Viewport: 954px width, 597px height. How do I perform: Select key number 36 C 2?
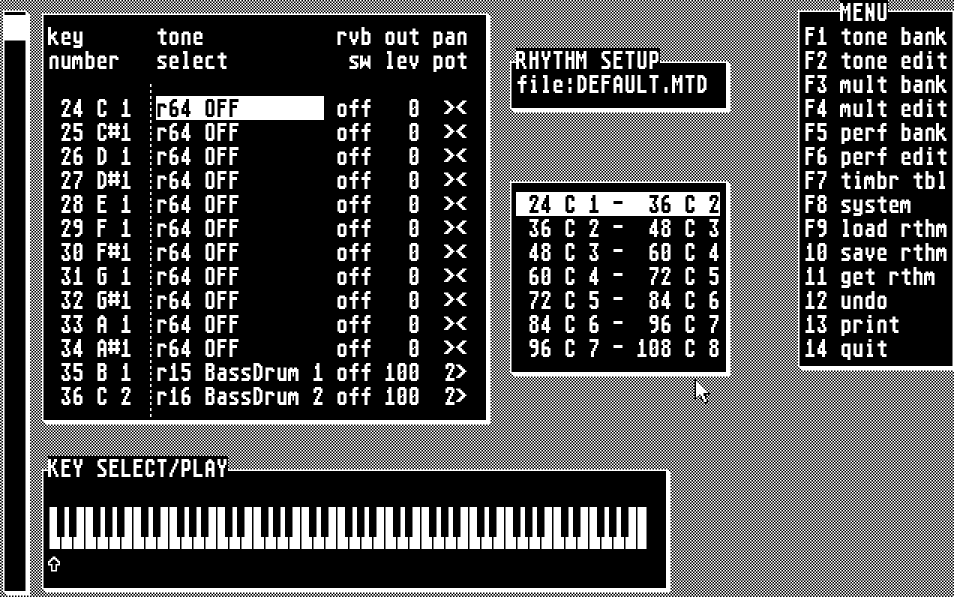coord(96,397)
